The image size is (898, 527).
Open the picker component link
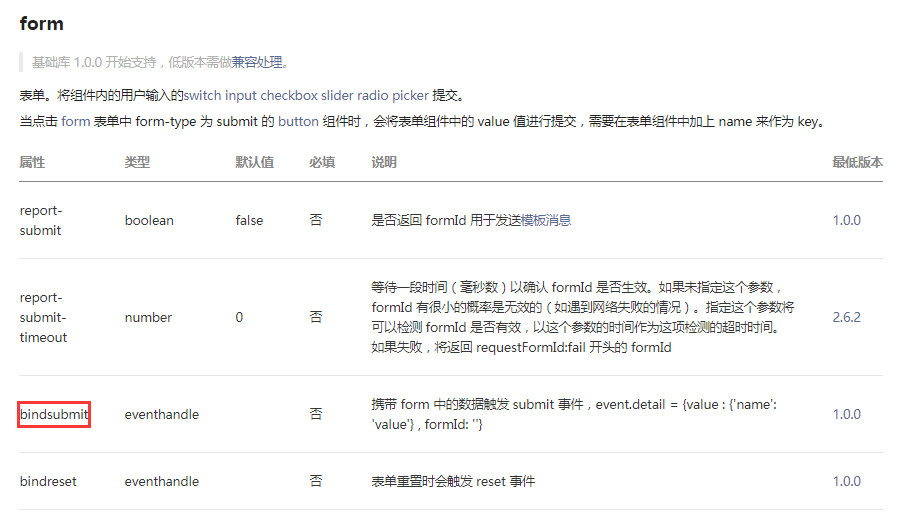click(x=410, y=95)
